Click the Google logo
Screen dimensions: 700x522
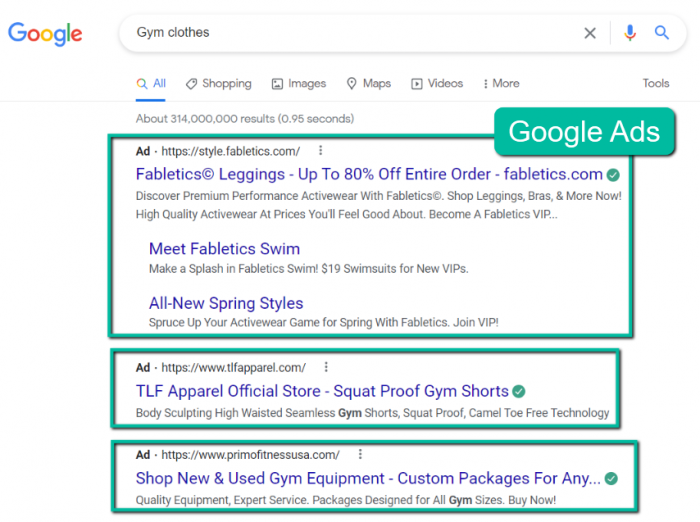[45, 34]
